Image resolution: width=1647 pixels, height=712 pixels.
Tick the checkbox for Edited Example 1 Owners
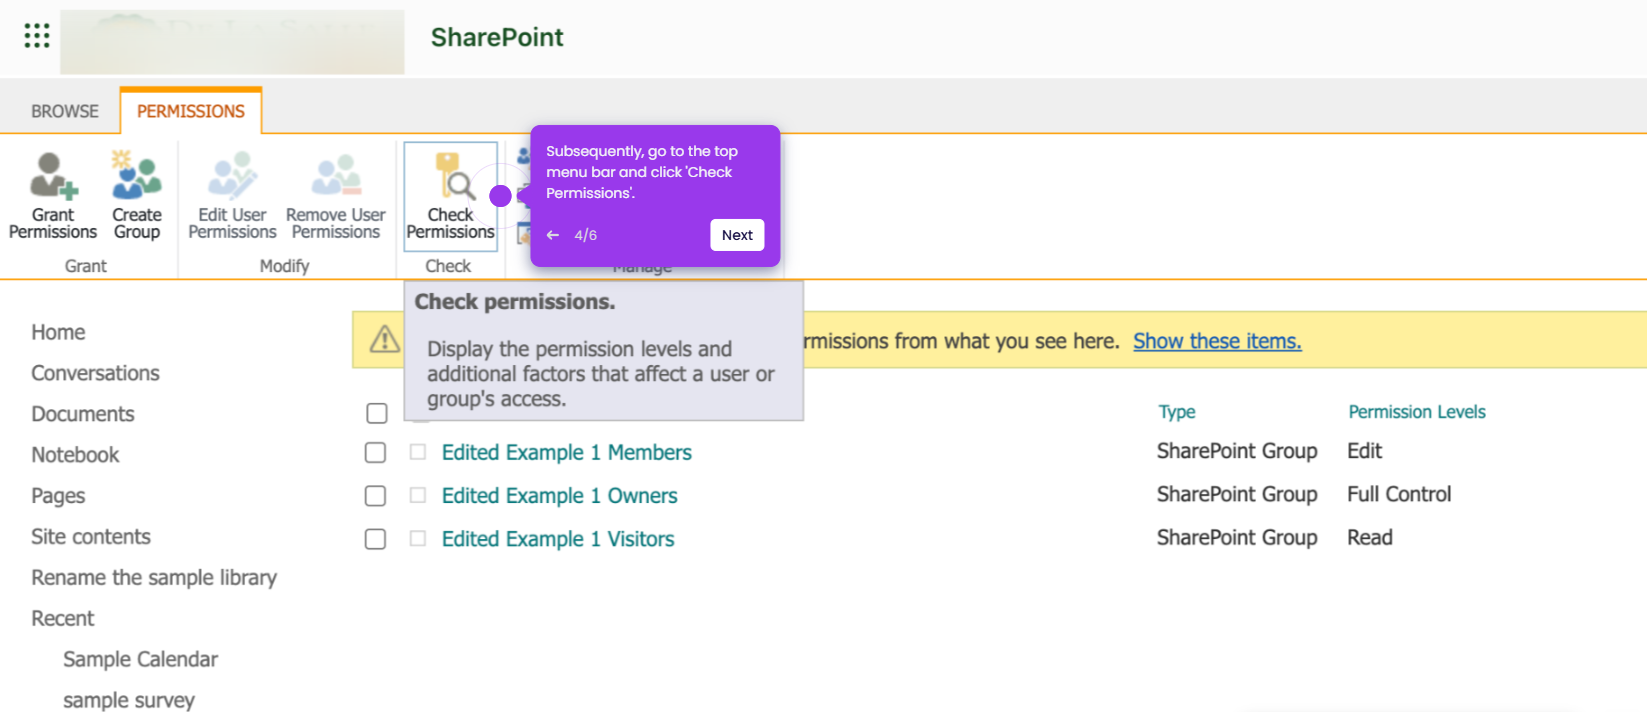click(375, 496)
